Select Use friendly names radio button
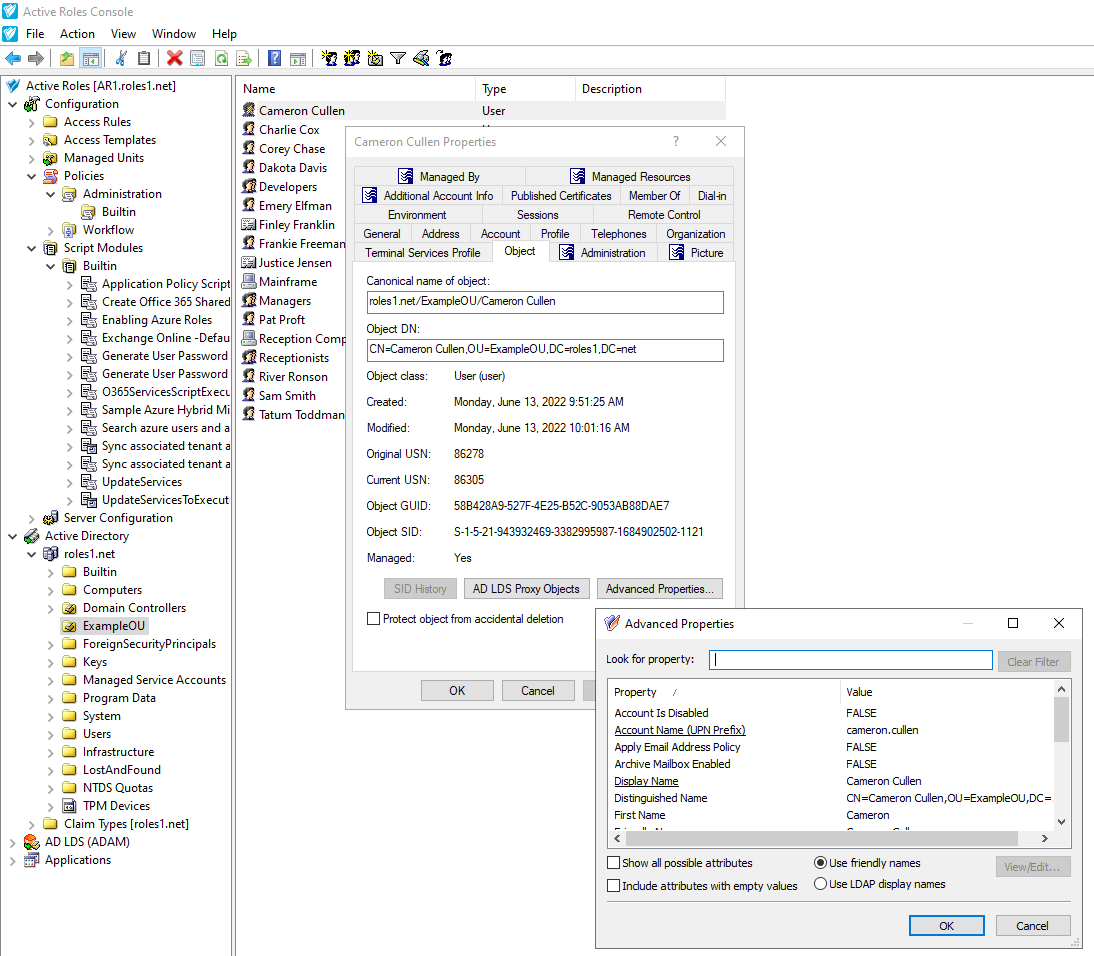 820,863
